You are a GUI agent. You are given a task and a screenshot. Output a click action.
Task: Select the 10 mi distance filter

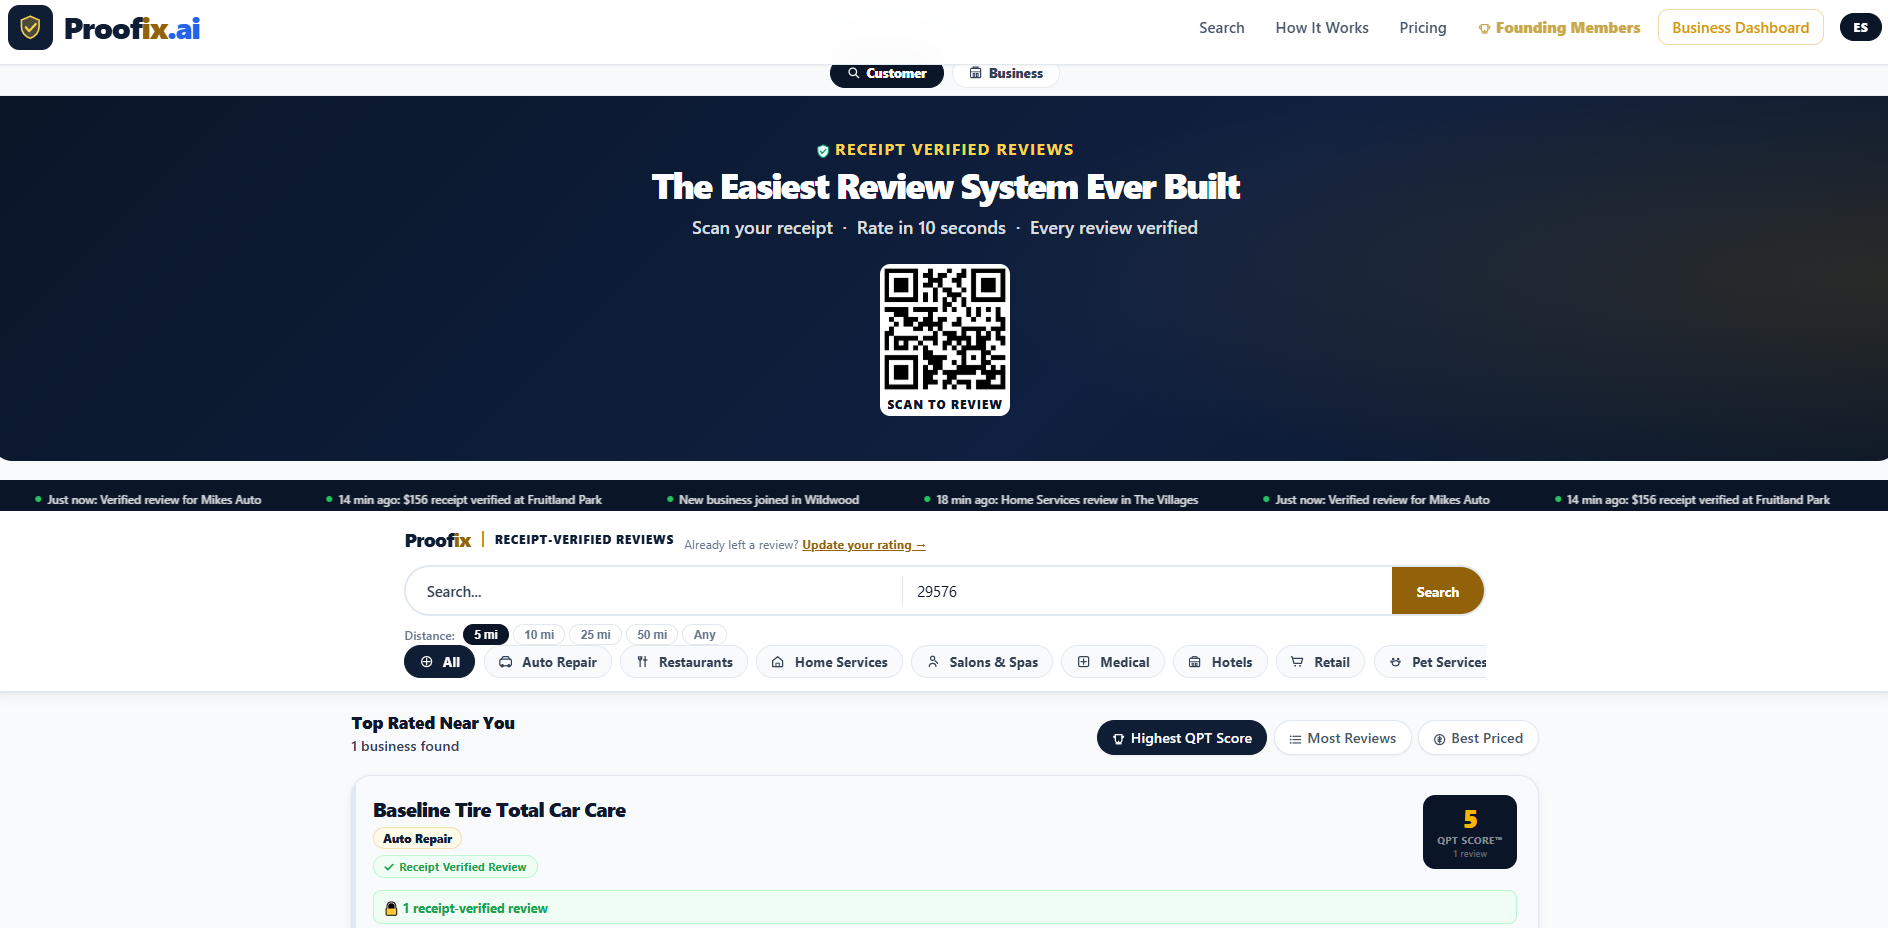click(x=539, y=634)
